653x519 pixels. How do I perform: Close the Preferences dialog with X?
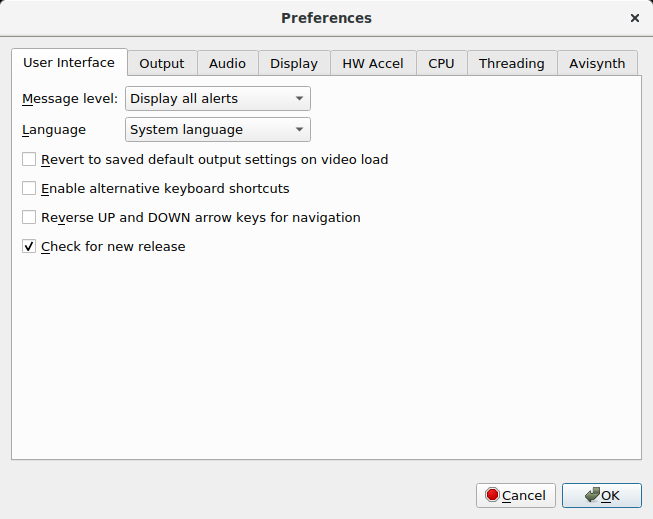pyautogui.click(x=635, y=18)
